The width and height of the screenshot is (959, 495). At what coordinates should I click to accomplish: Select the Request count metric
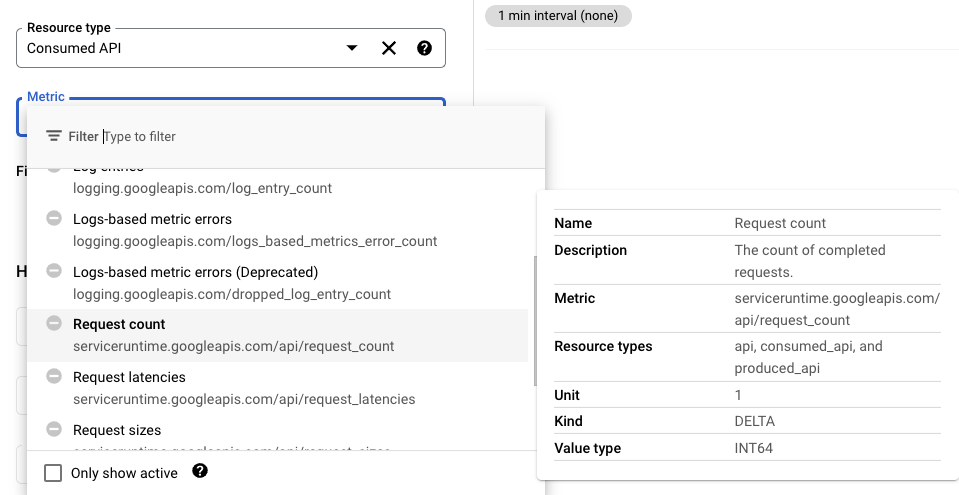point(233,335)
